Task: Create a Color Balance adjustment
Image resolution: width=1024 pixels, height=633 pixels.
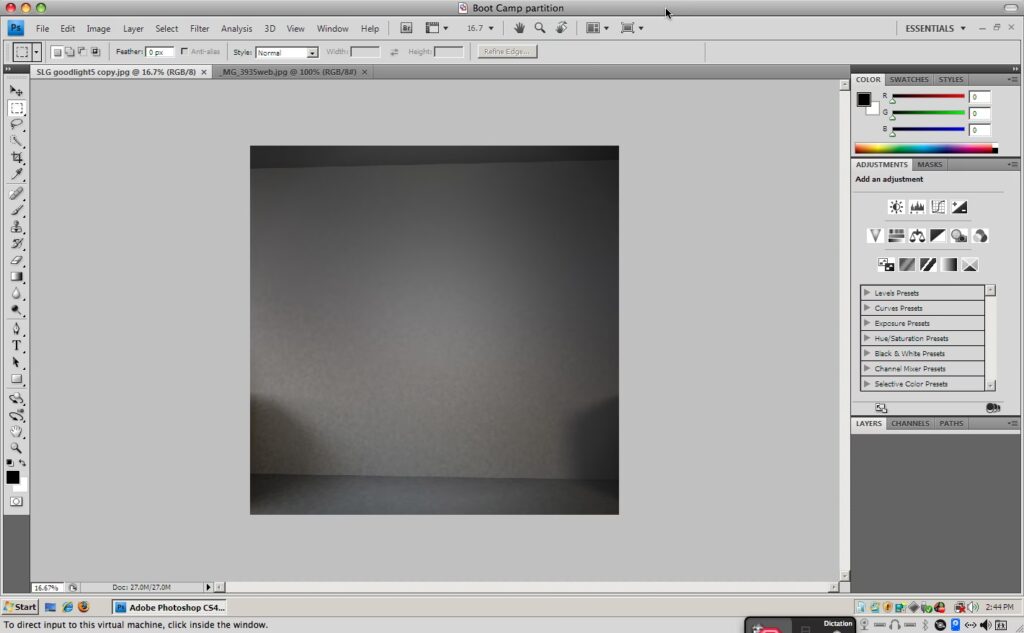Action: 917,236
